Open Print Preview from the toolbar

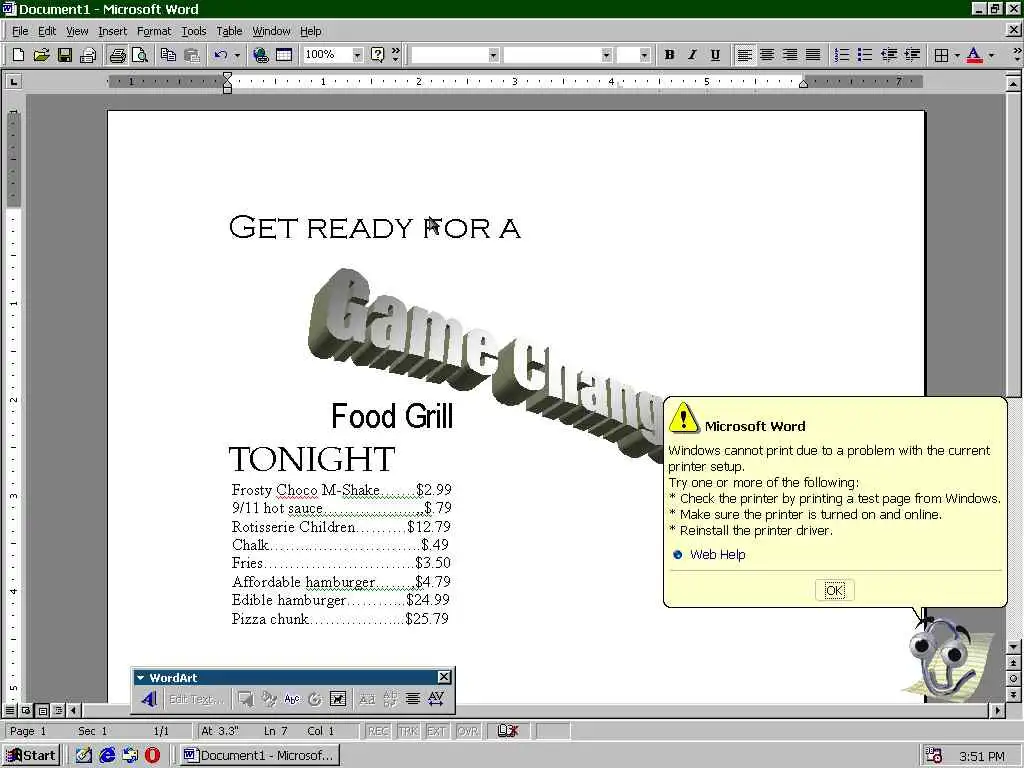click(x=140, y=55)
